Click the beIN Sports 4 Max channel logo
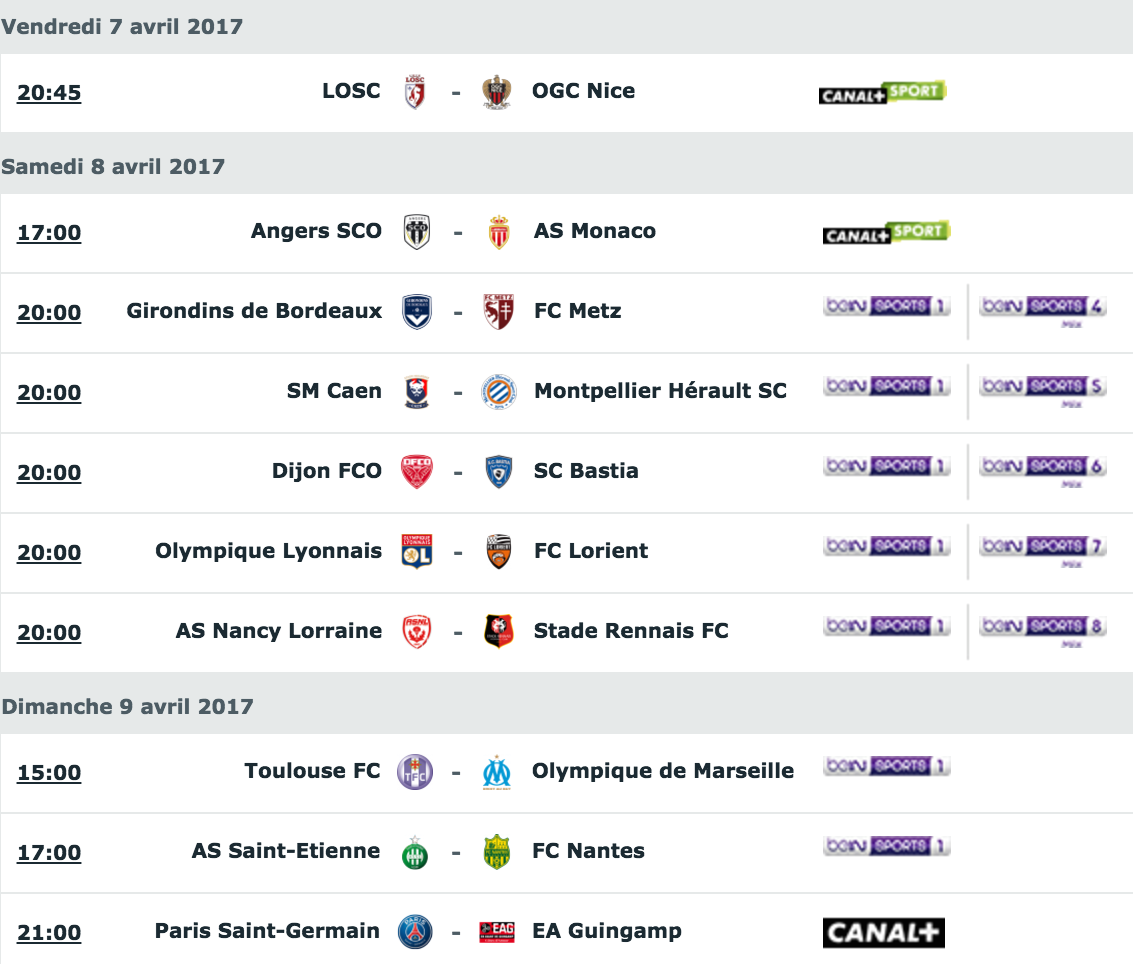This screenshot has width=1133, height=964. [1043, 311]
